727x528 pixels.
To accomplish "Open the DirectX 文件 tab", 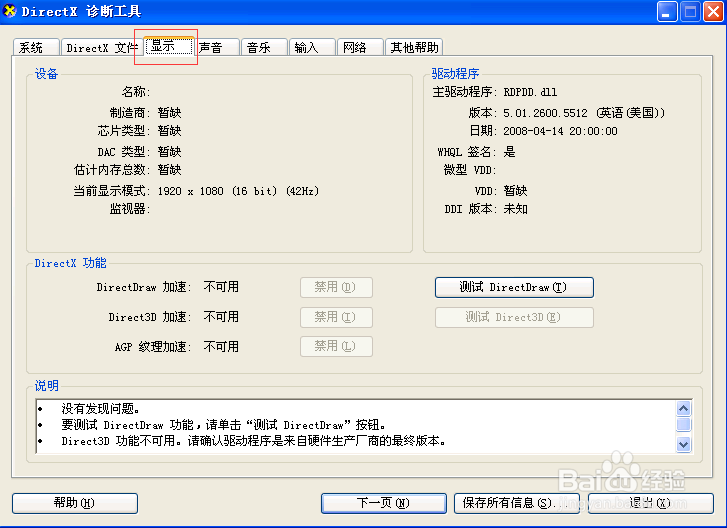I will click(x=102, y=47).
